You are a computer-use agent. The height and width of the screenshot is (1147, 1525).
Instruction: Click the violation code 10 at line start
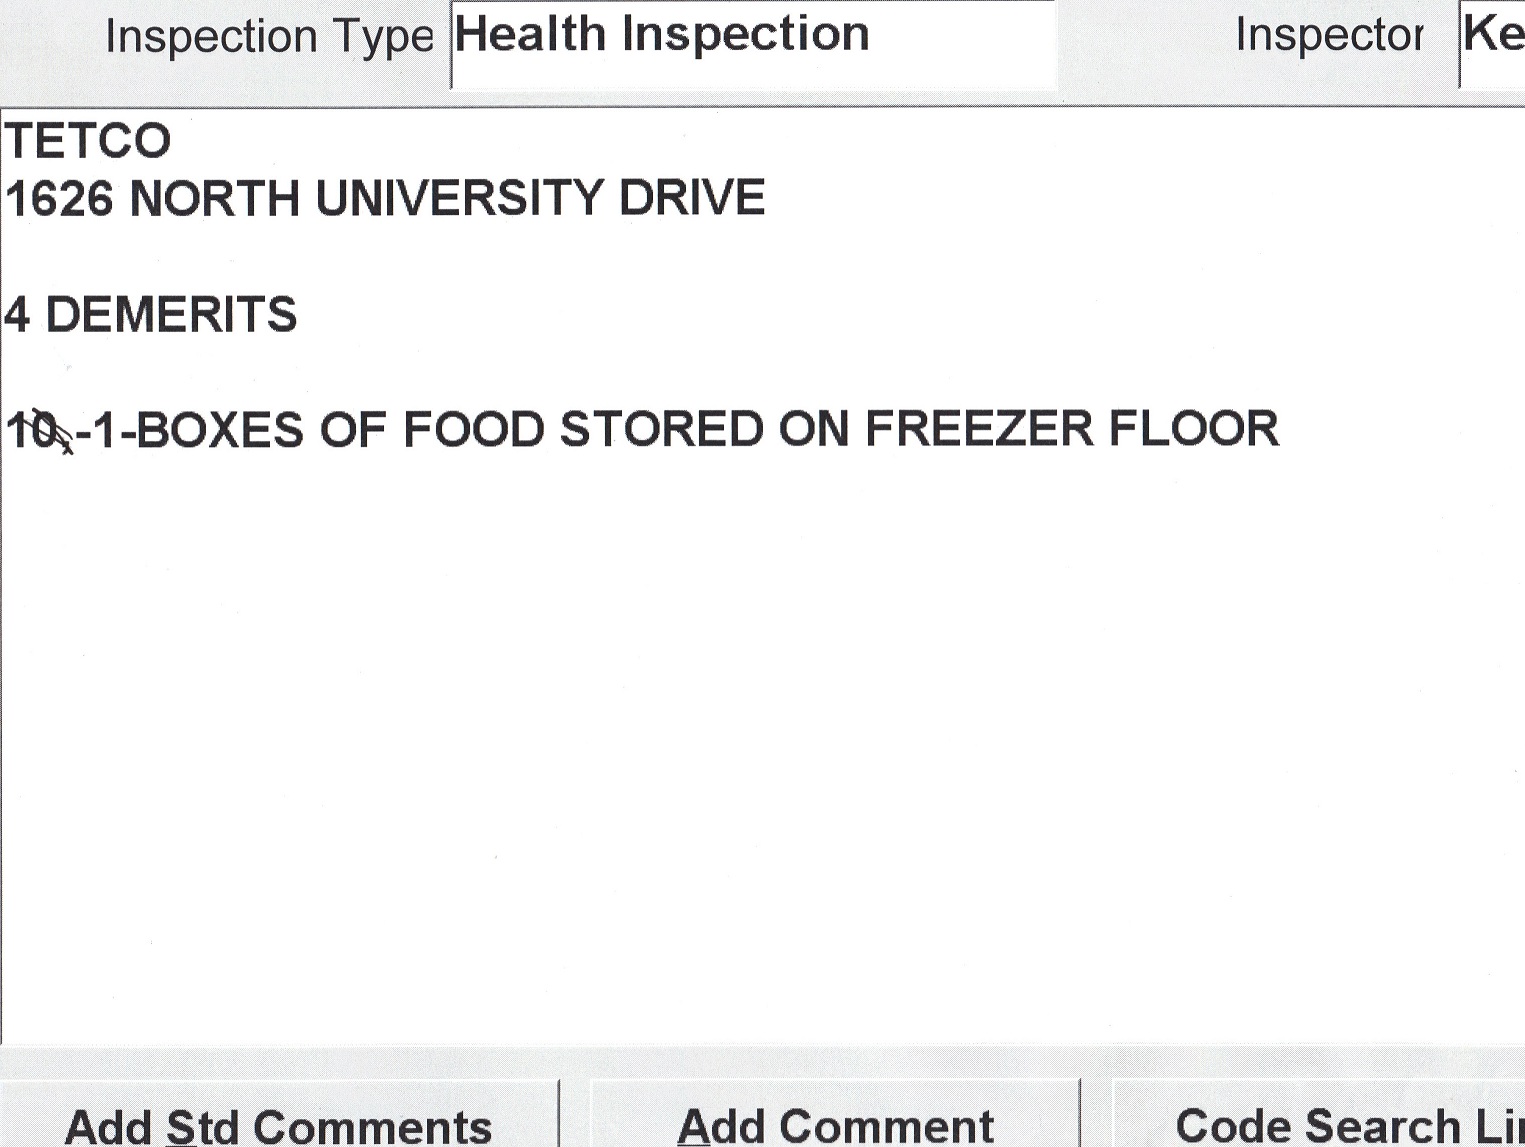[x=32, y=431]
